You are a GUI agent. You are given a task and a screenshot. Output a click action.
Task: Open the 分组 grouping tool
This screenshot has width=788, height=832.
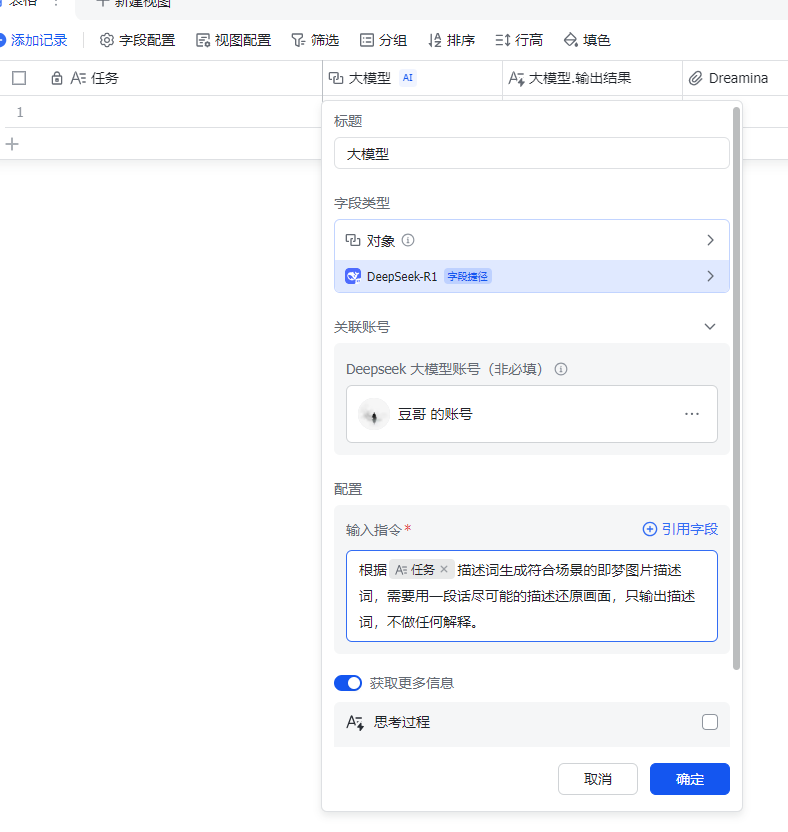(x=383, y=40)
